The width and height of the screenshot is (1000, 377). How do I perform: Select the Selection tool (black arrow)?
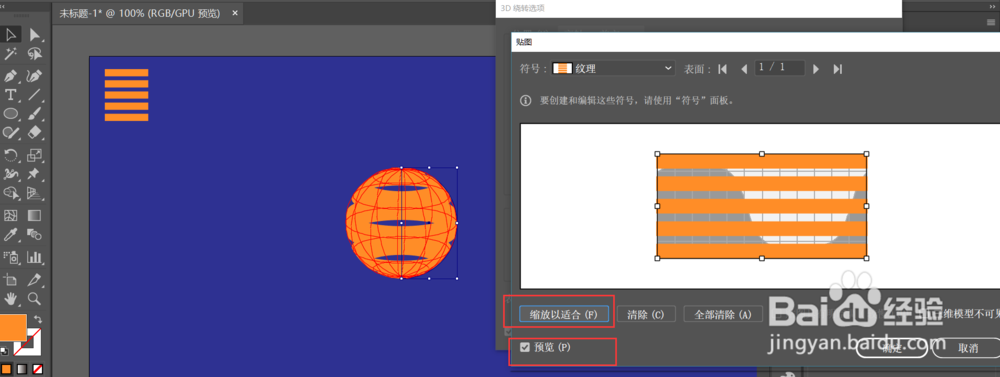(x=10, y=34)
